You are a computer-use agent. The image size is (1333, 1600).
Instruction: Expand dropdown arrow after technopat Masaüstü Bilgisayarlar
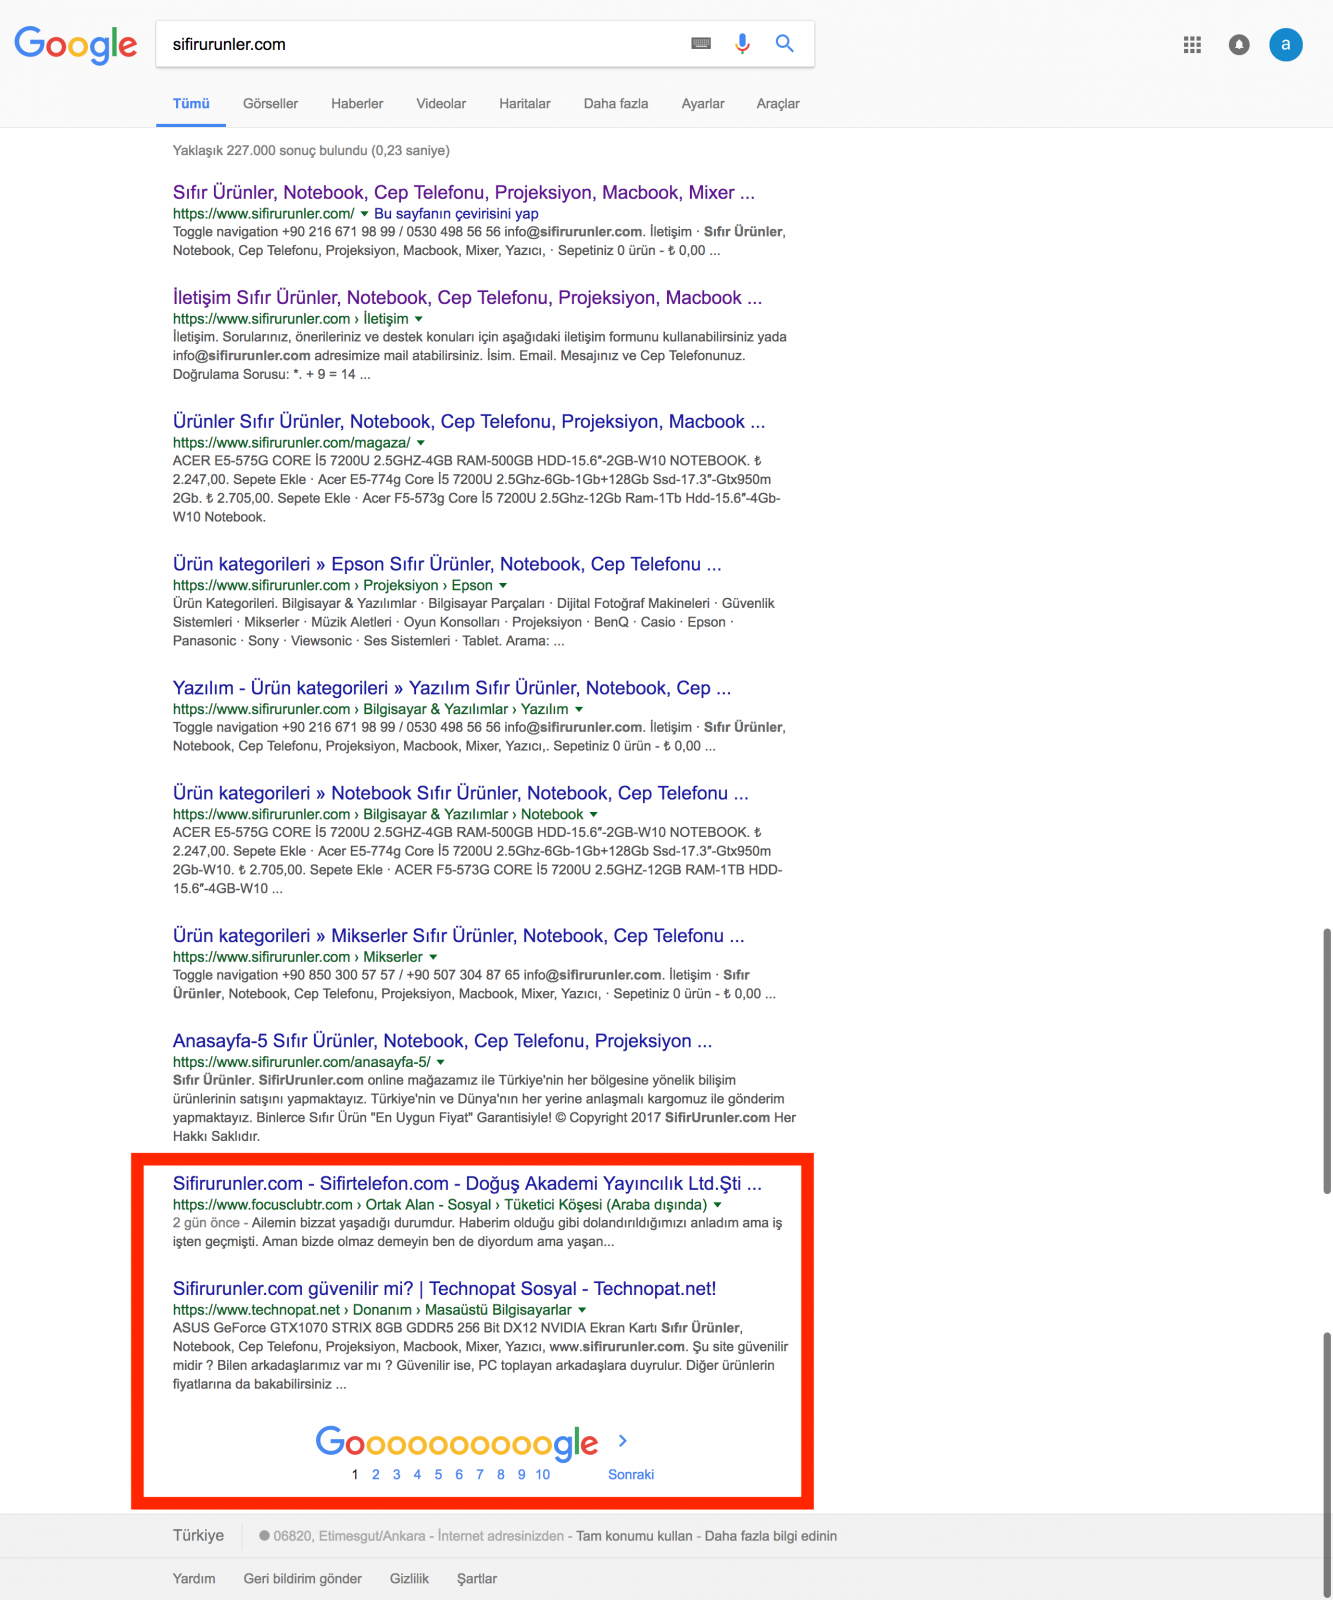point(582,1311)
